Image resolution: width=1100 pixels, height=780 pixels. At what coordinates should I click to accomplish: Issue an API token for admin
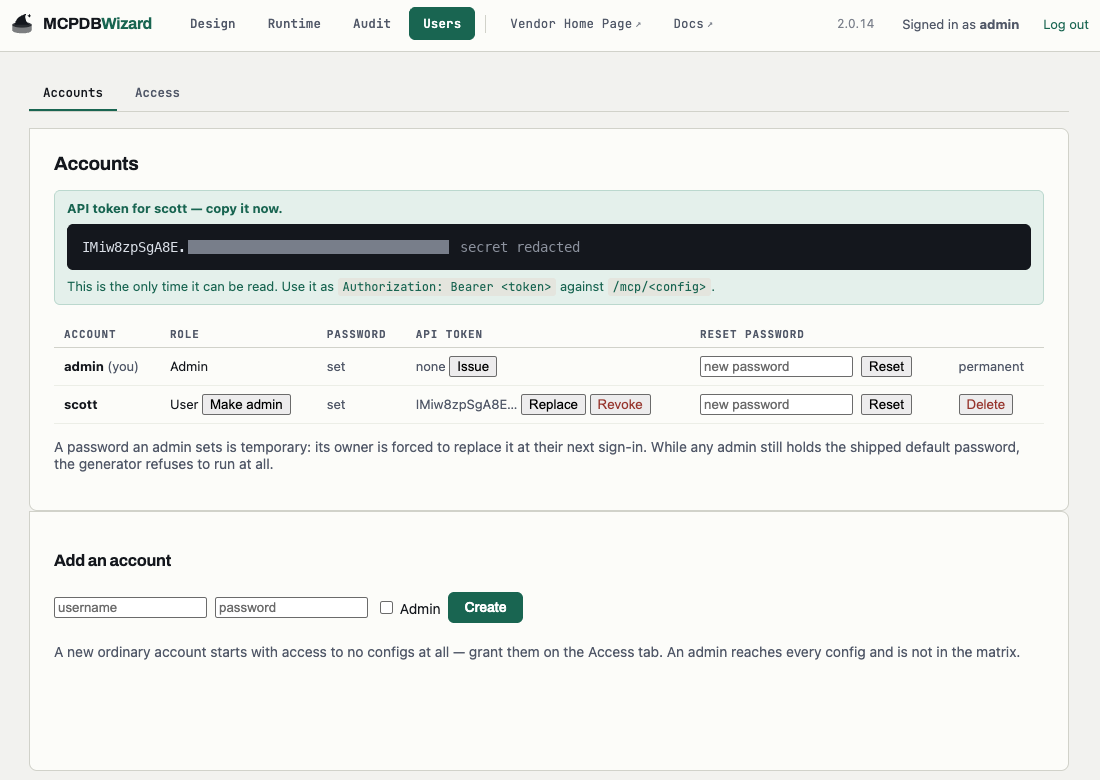[473, 367]
